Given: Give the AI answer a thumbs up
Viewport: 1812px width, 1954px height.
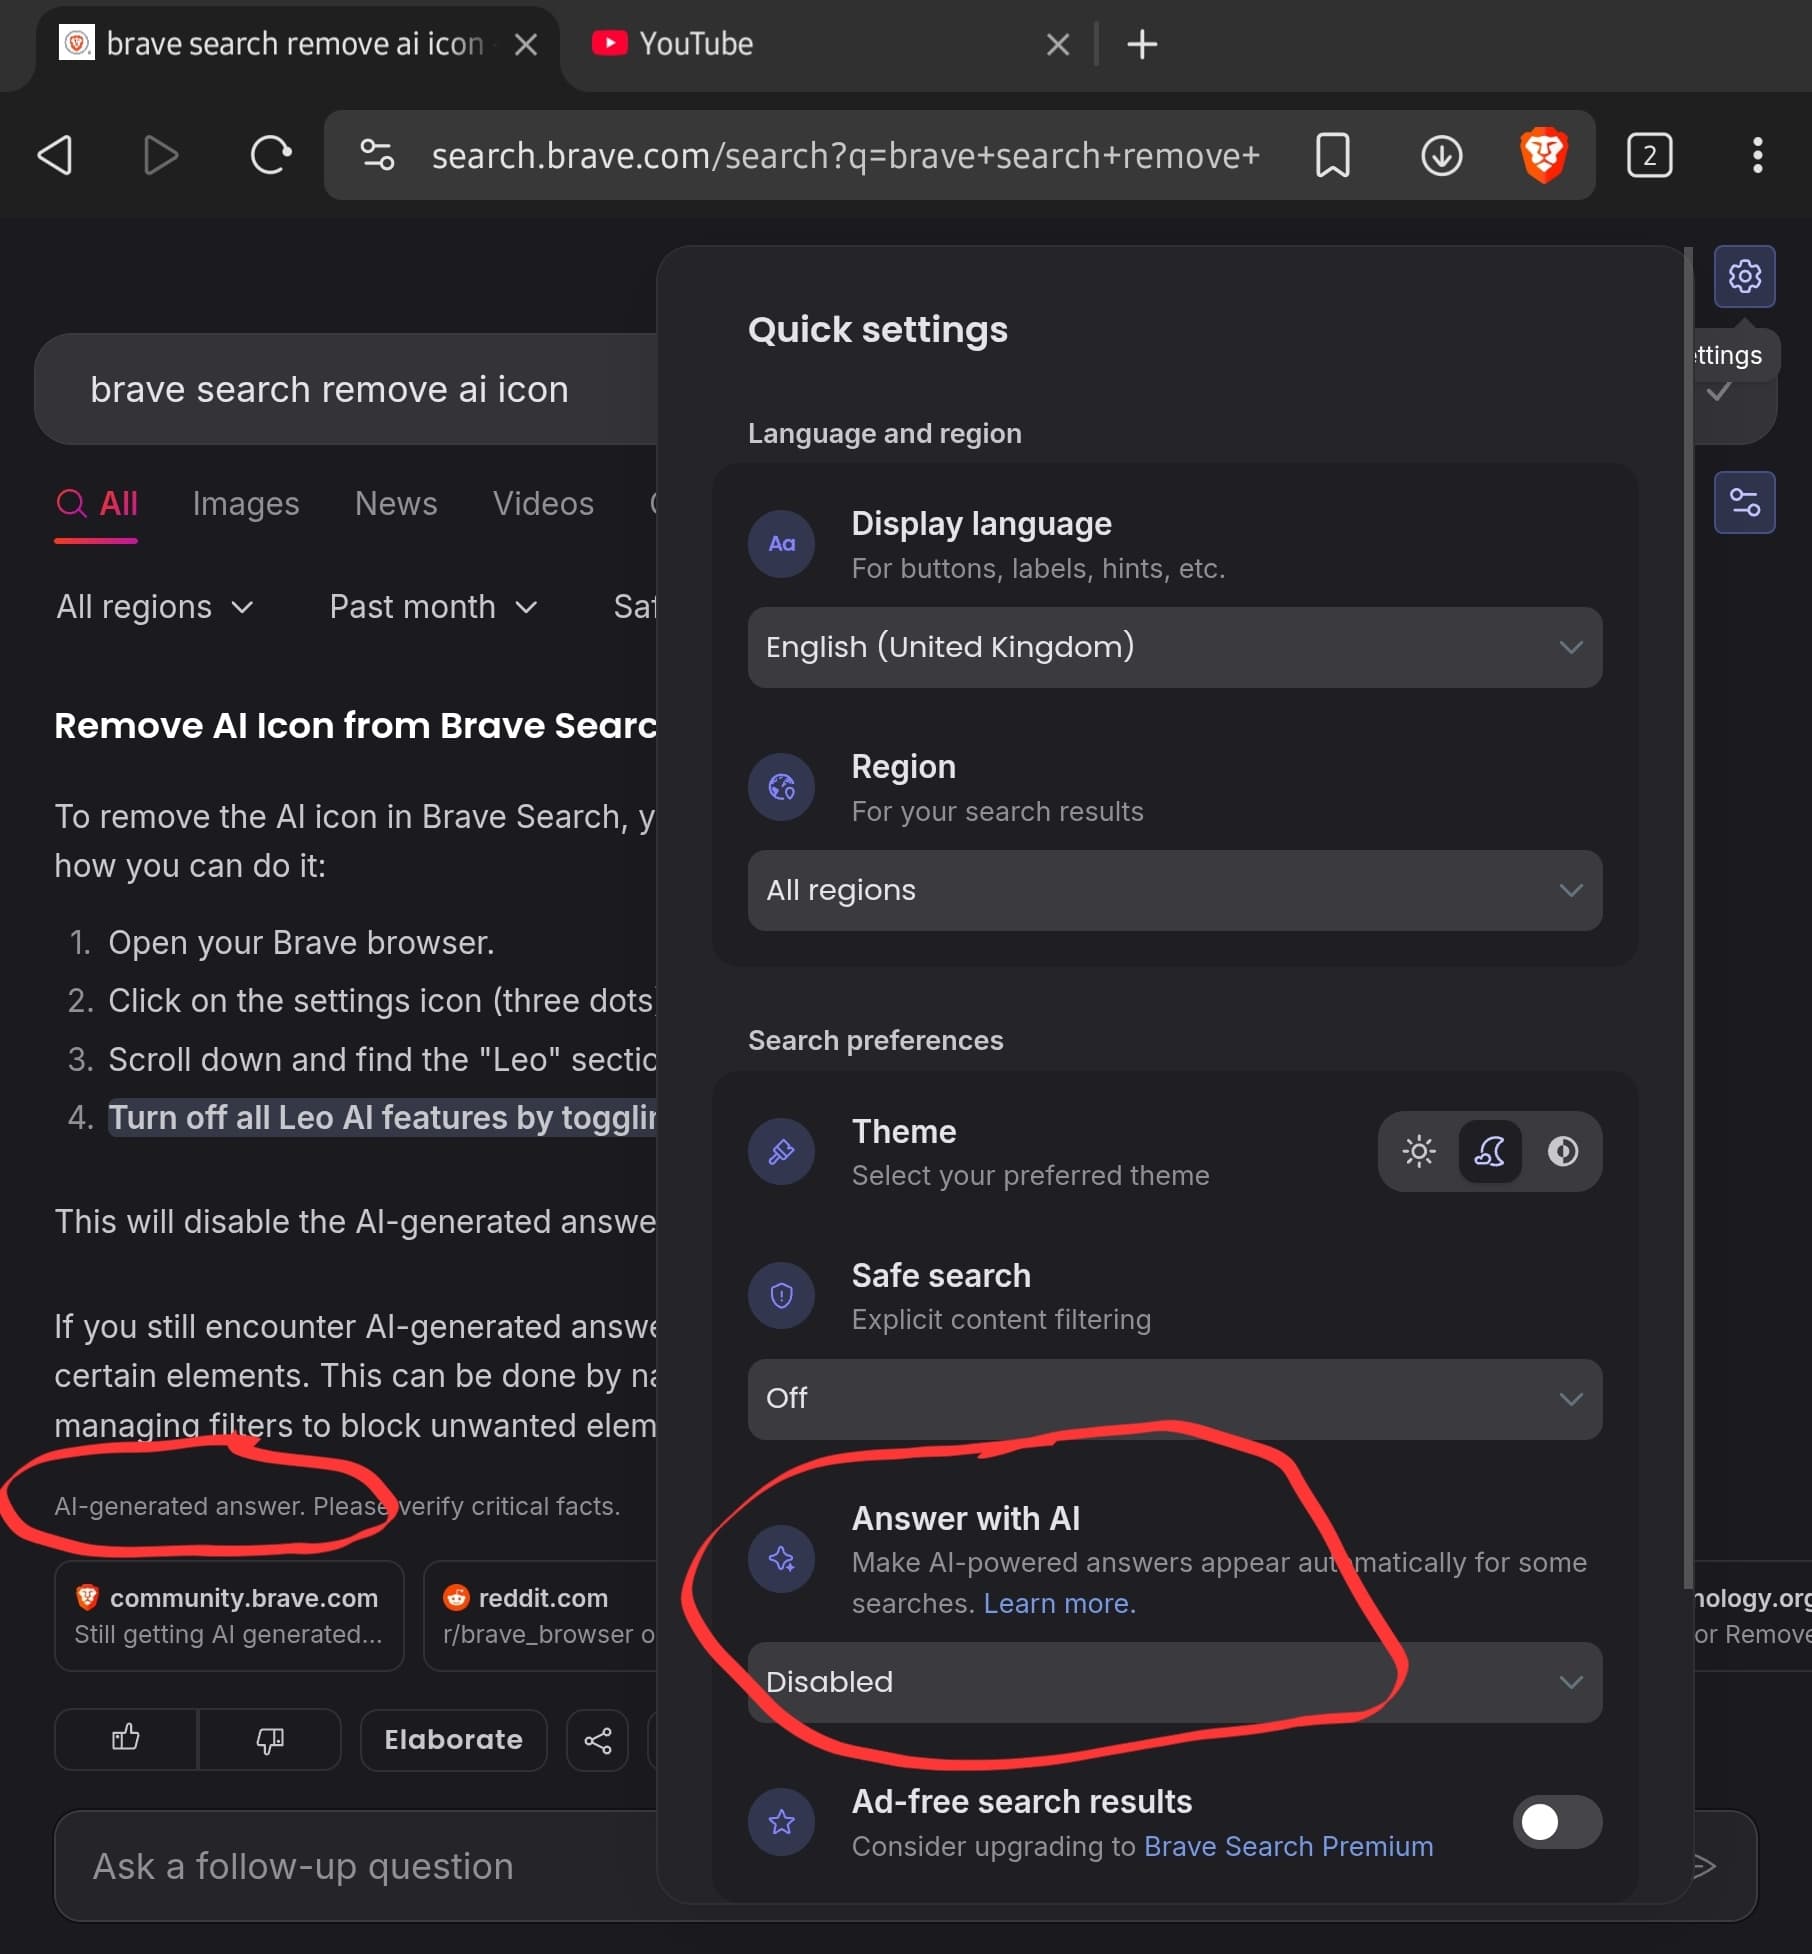Looking at the screenshot, I should 126,1739.
